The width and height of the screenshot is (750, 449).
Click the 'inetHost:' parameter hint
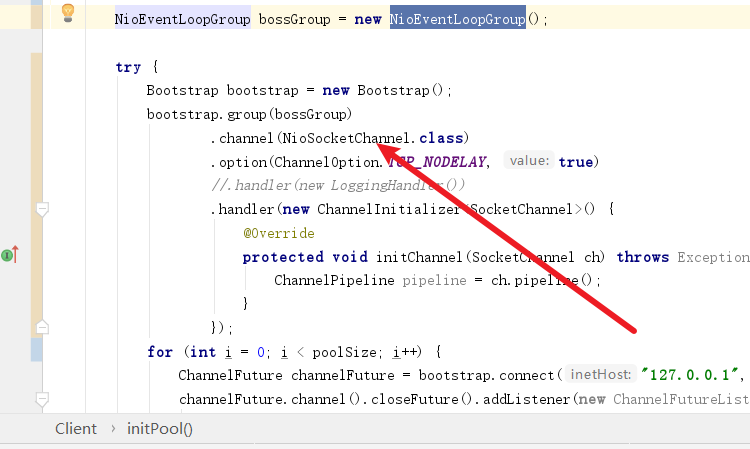click(600, 374)
